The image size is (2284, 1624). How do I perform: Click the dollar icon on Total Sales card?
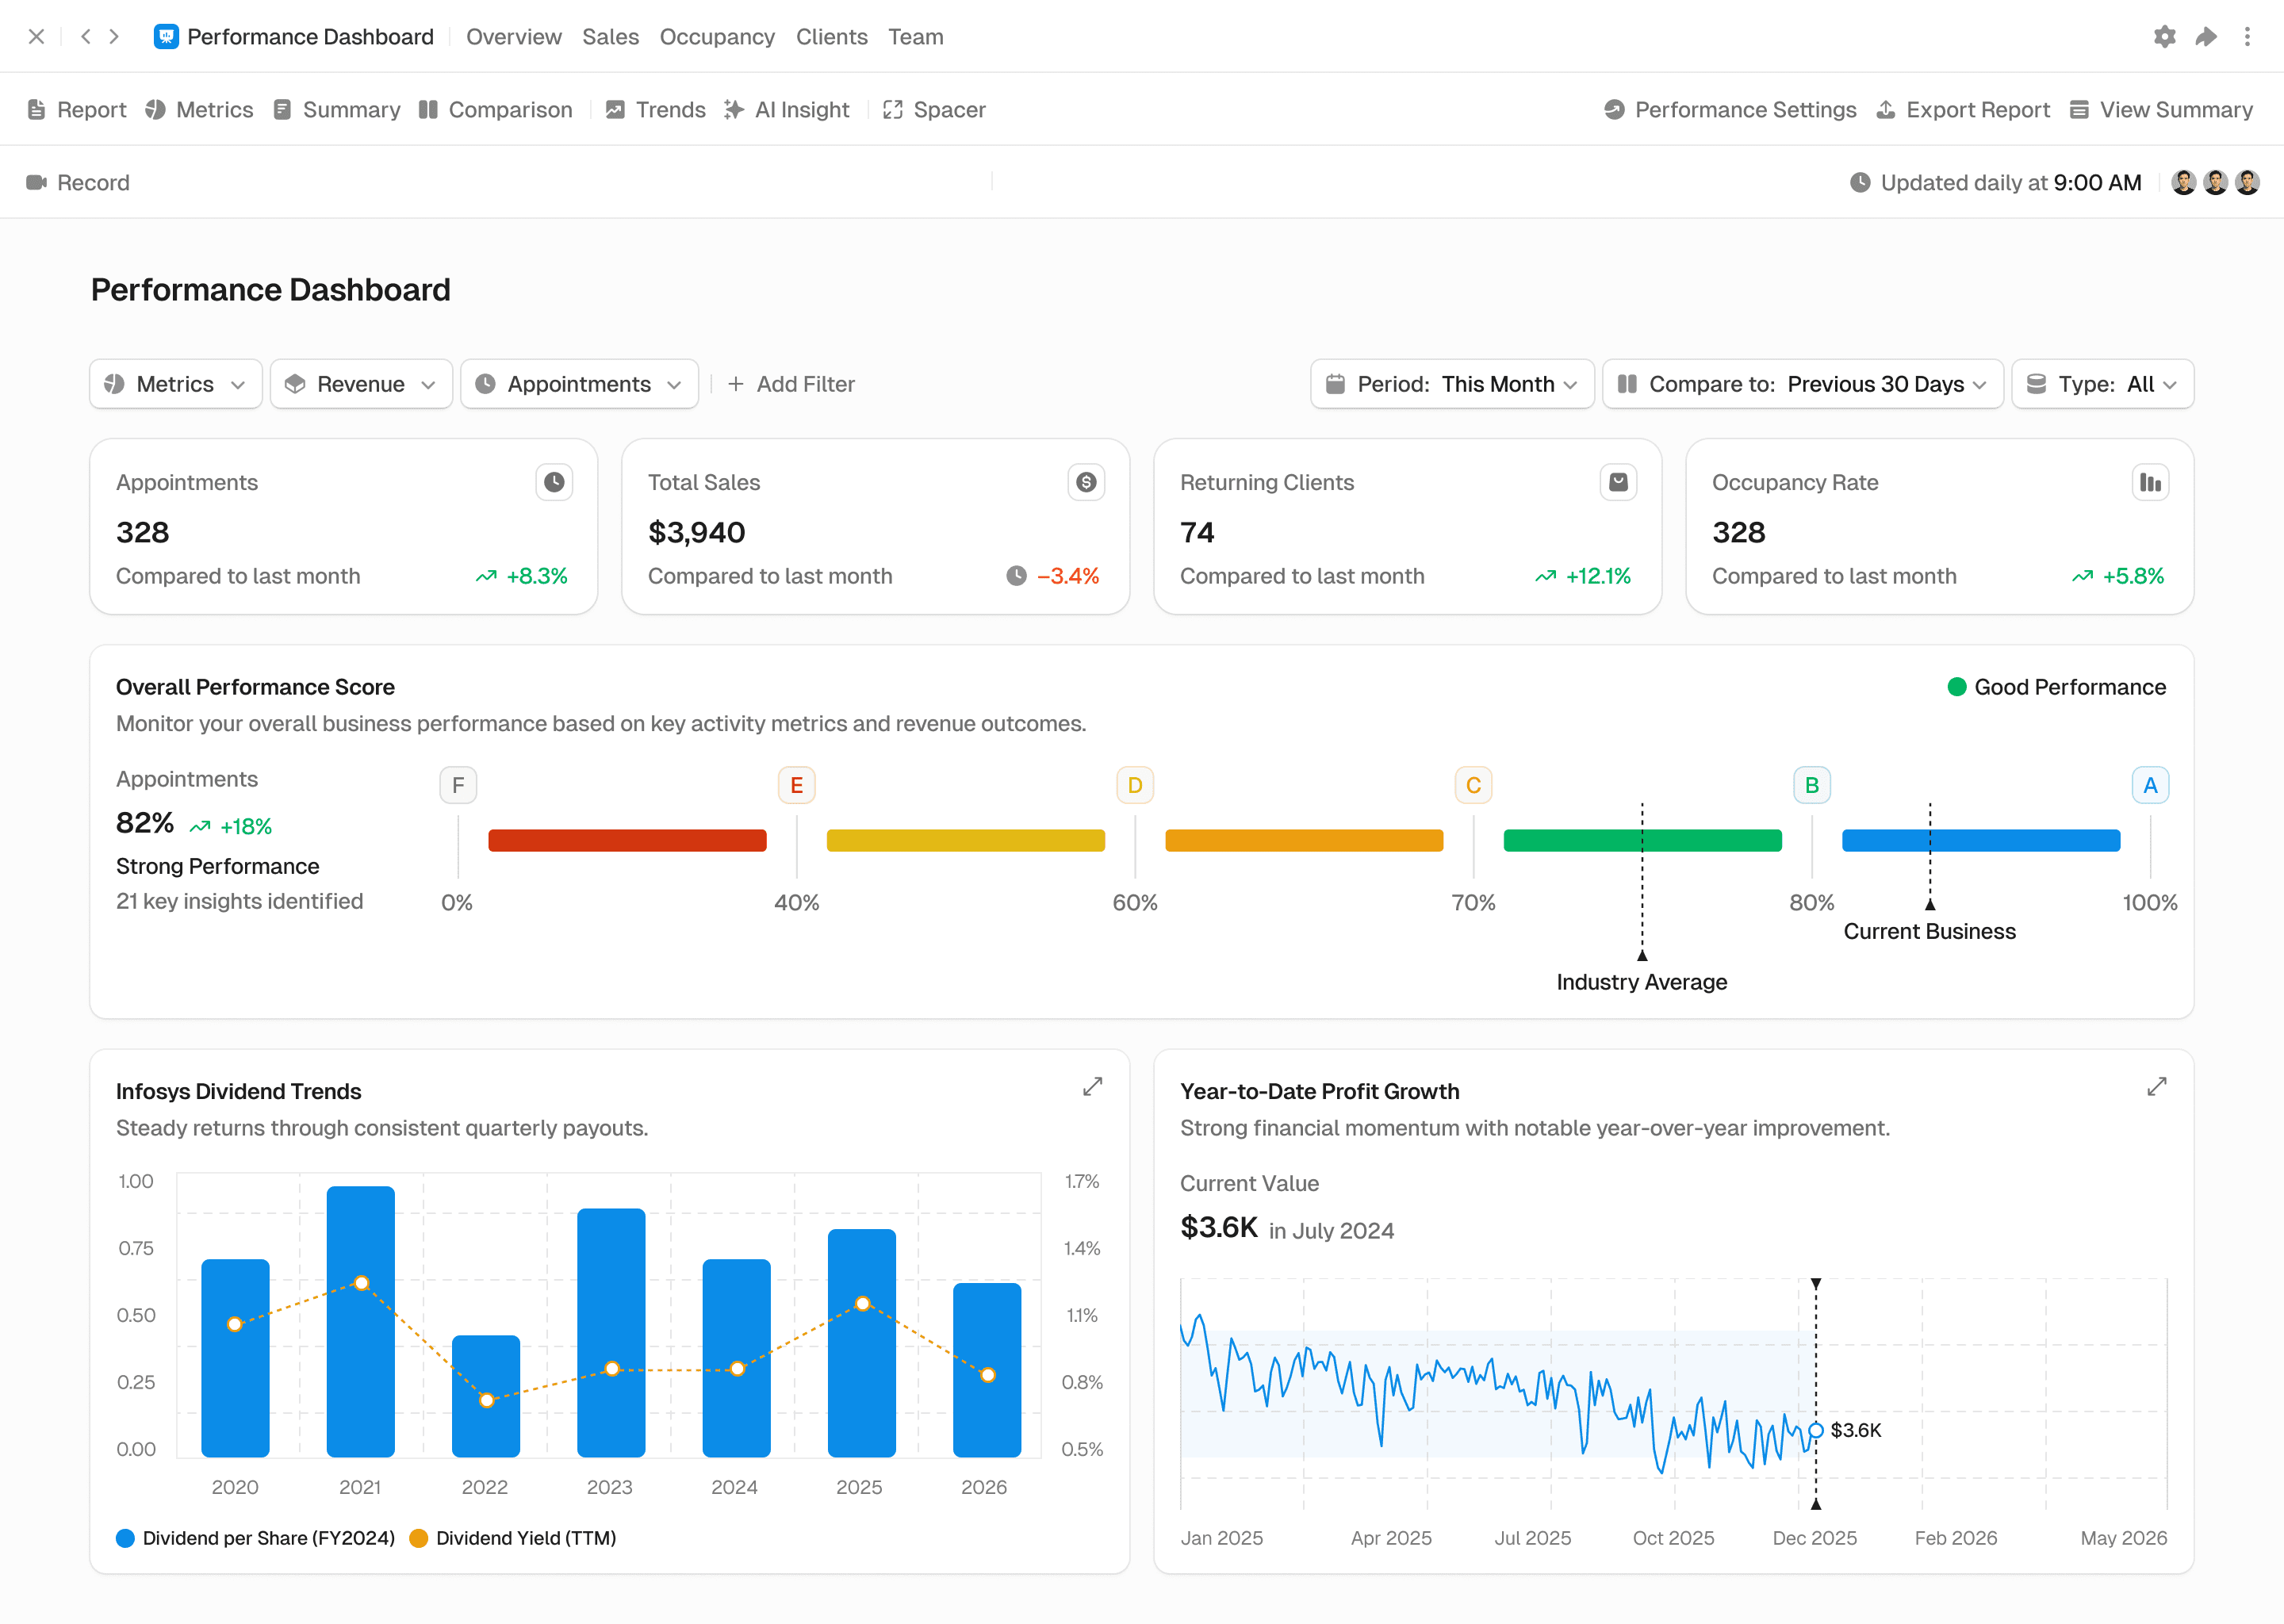pos(1086,482)
